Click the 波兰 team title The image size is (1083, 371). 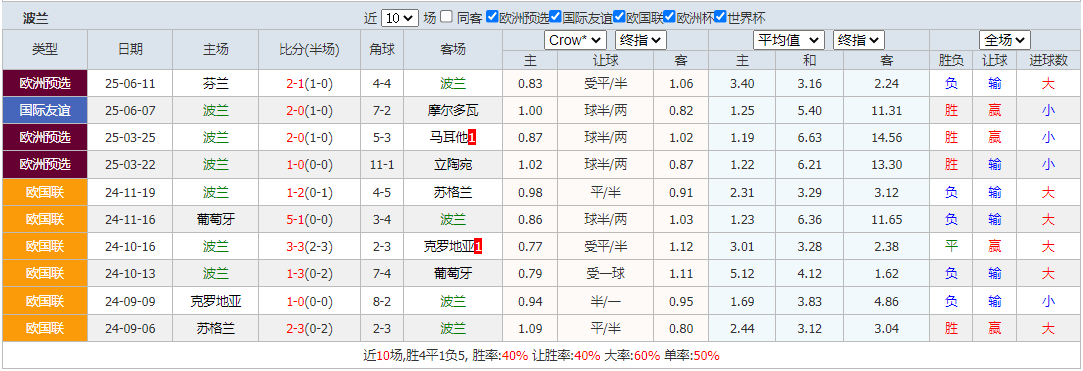(x=36, y=19)
